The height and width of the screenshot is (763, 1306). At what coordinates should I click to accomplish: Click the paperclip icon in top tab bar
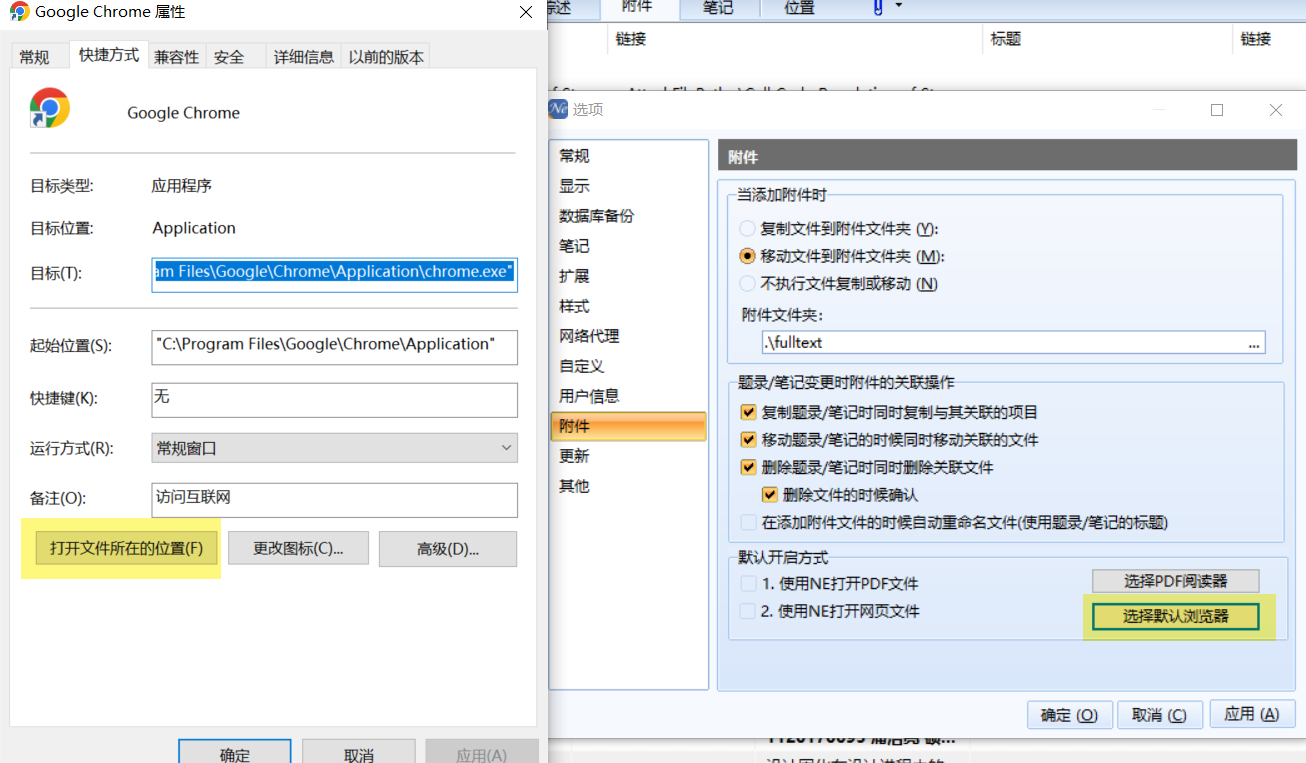tap(878, 8)
